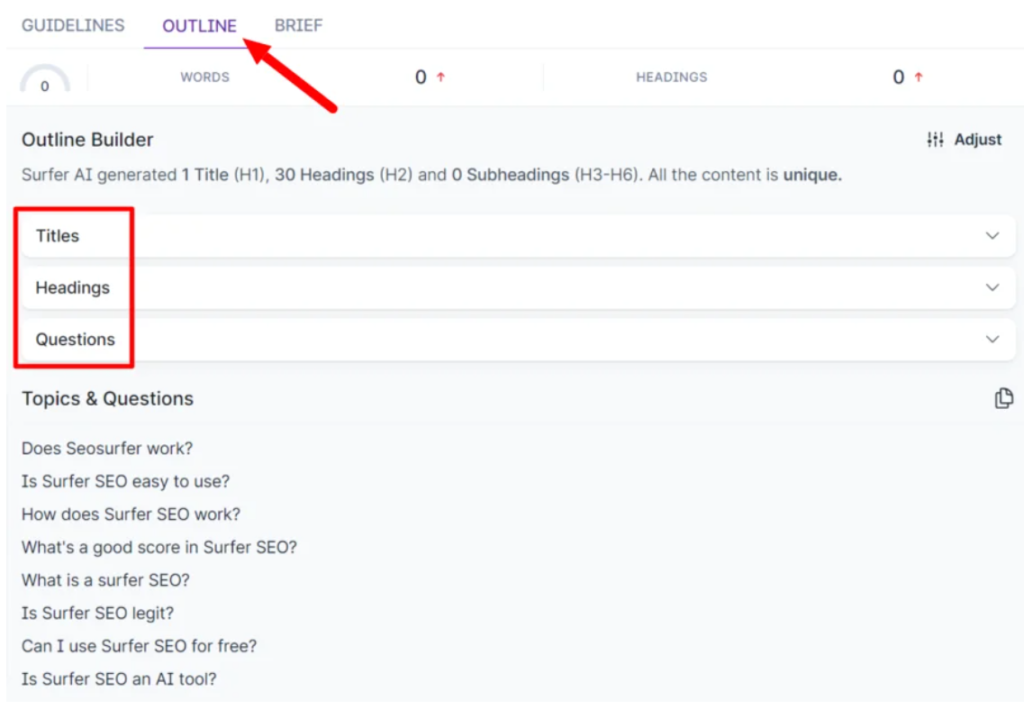Select 'How does Surfer SEO work?'
1024x719 pixels.
click(131, 514)
